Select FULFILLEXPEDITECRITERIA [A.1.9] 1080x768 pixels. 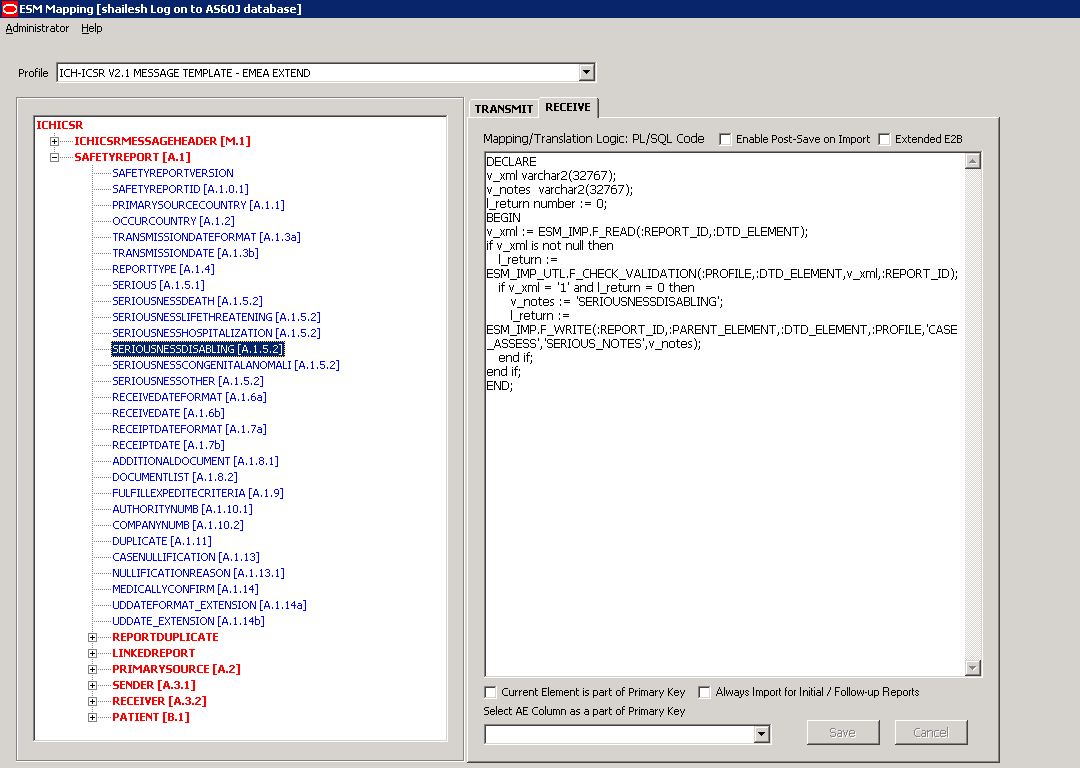[x=198, y=492]
